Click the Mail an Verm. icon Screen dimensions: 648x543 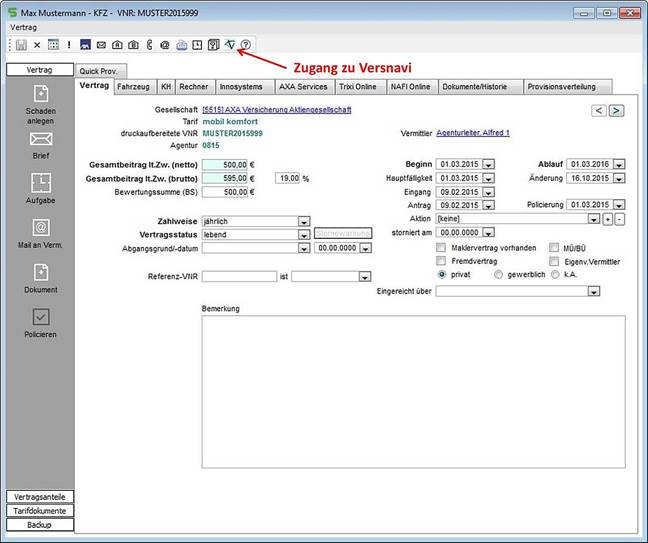(x=41, y=227)
